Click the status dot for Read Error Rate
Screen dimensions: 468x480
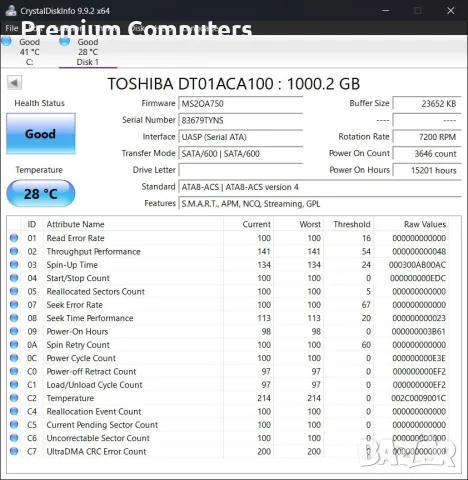14,238
